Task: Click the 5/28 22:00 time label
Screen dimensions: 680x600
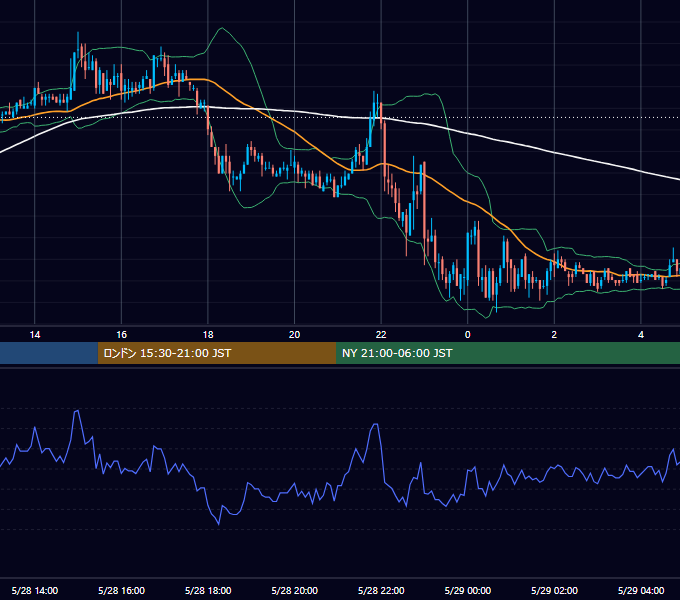Action: (381, 590)
